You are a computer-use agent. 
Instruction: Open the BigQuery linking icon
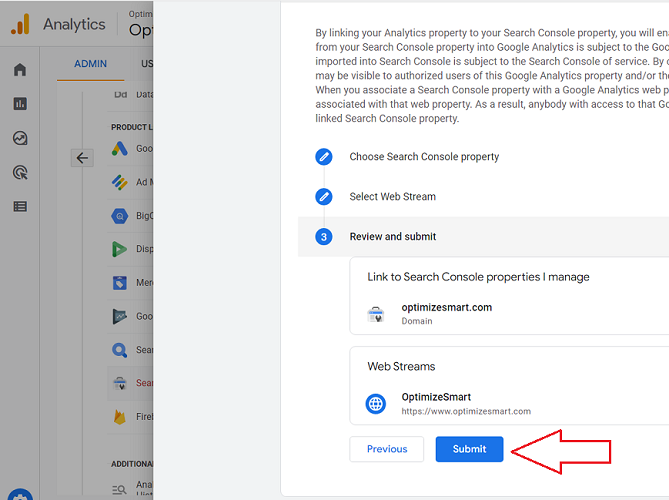(x=119, y=216)
